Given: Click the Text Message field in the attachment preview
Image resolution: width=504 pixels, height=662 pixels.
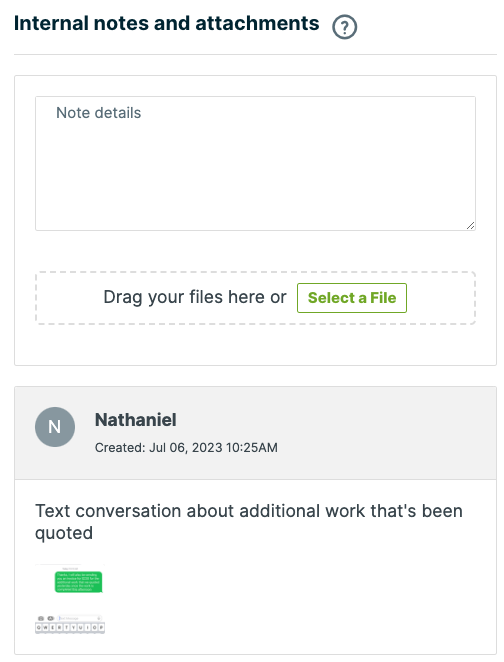Looking at the screenshot, I should 79,618.
